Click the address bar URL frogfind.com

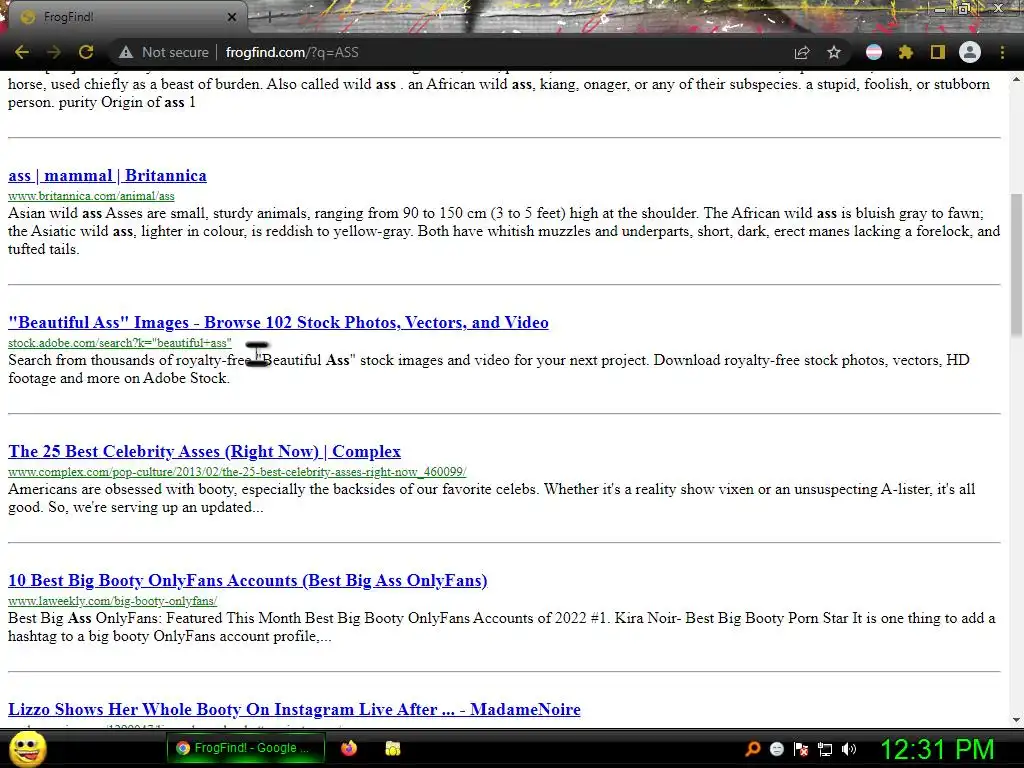point(292,52)
